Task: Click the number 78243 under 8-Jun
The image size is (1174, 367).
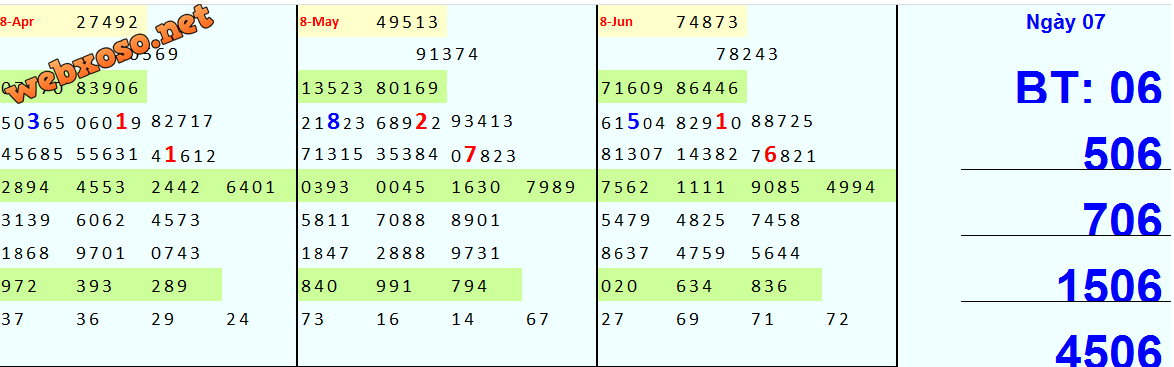Action: click(x=747, y=55)
